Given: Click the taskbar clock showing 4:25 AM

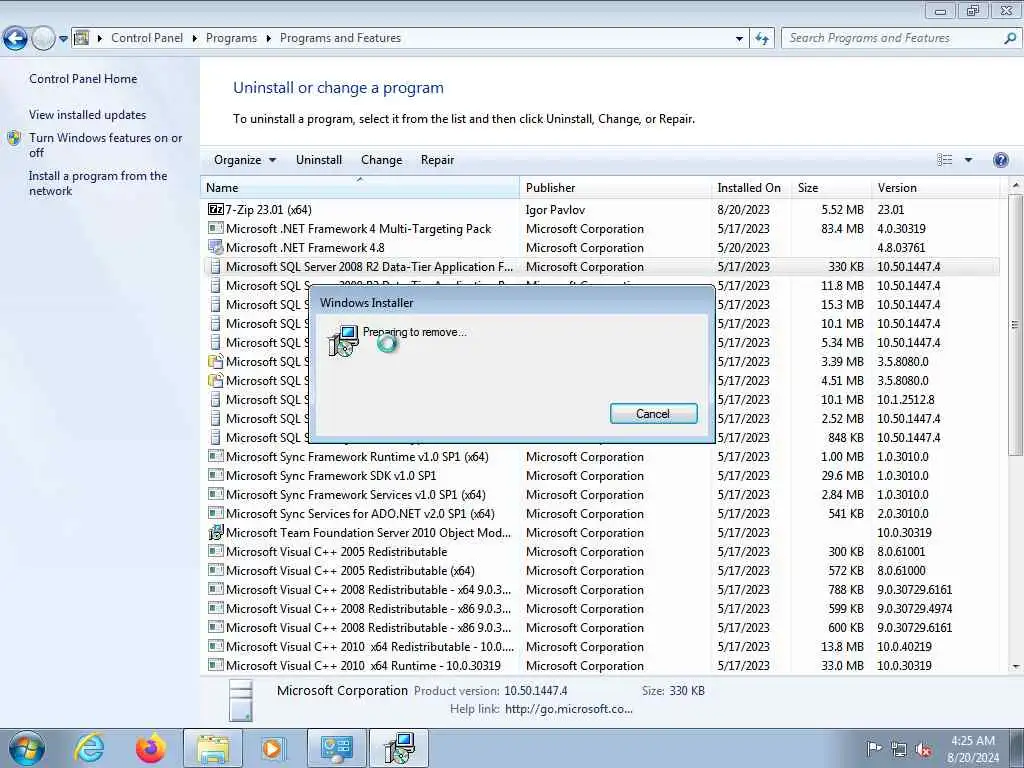Looking at the screenshot, I should tap(973, 749).
